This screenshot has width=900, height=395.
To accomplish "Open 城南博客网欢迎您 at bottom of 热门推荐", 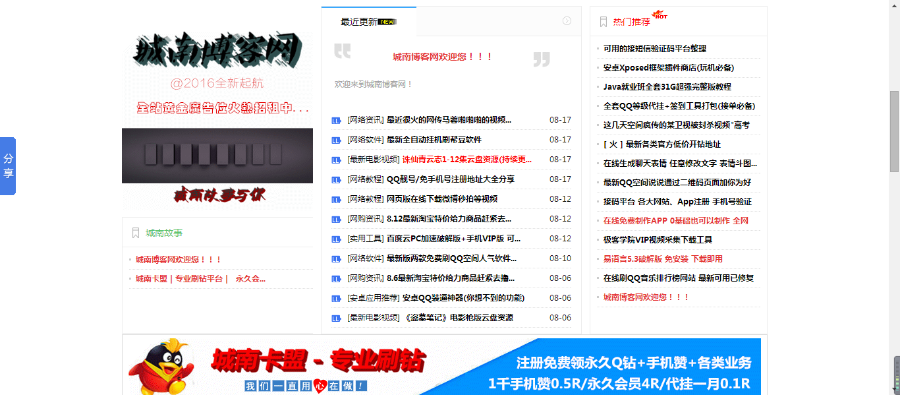I will (x=646, y=297).
